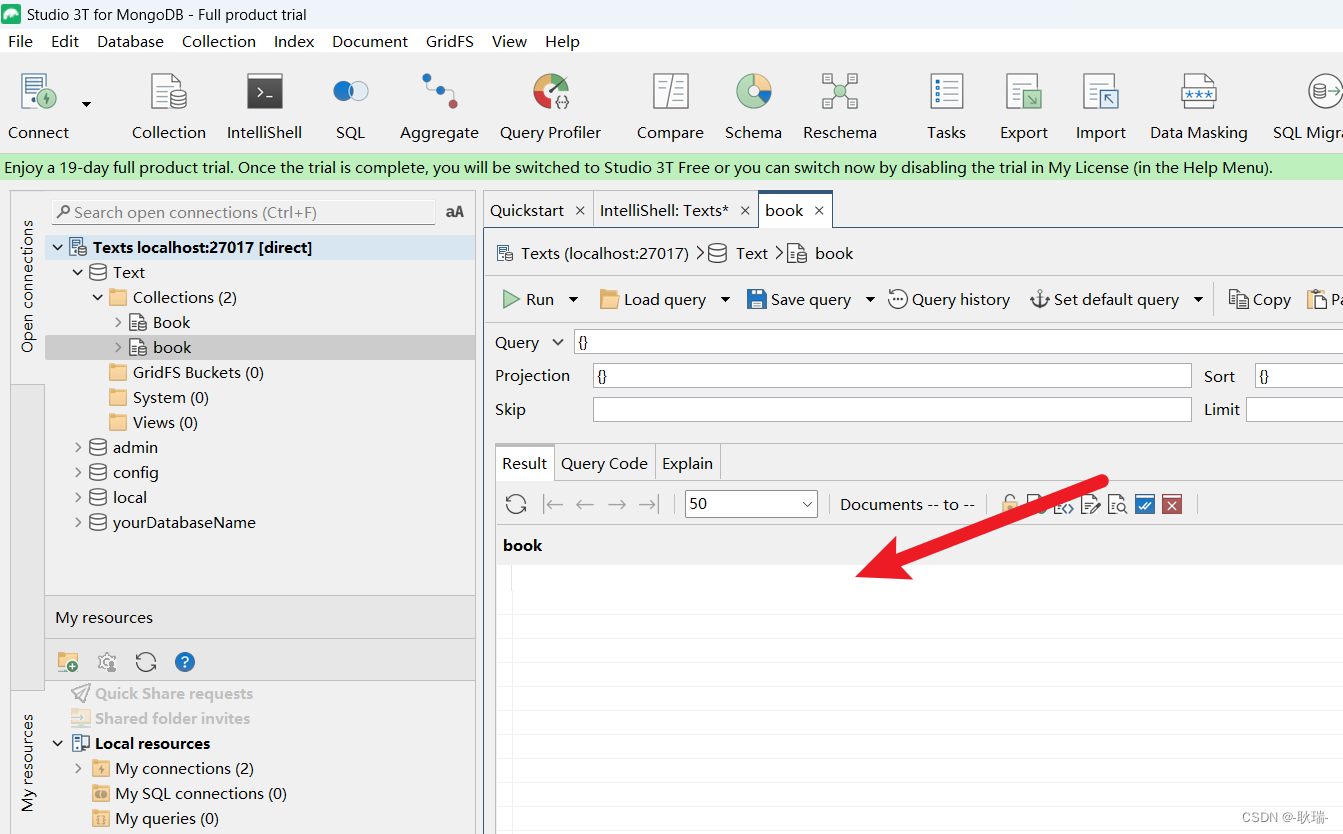Screen dimensions: 1343x834
Task: Click the Run query button
Action: pos(528,299)
